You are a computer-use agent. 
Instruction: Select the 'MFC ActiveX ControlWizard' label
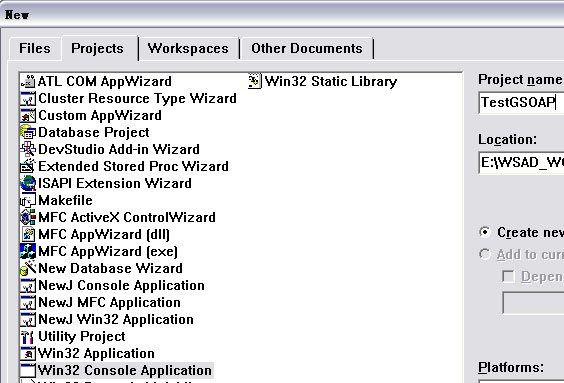[127, 217]
